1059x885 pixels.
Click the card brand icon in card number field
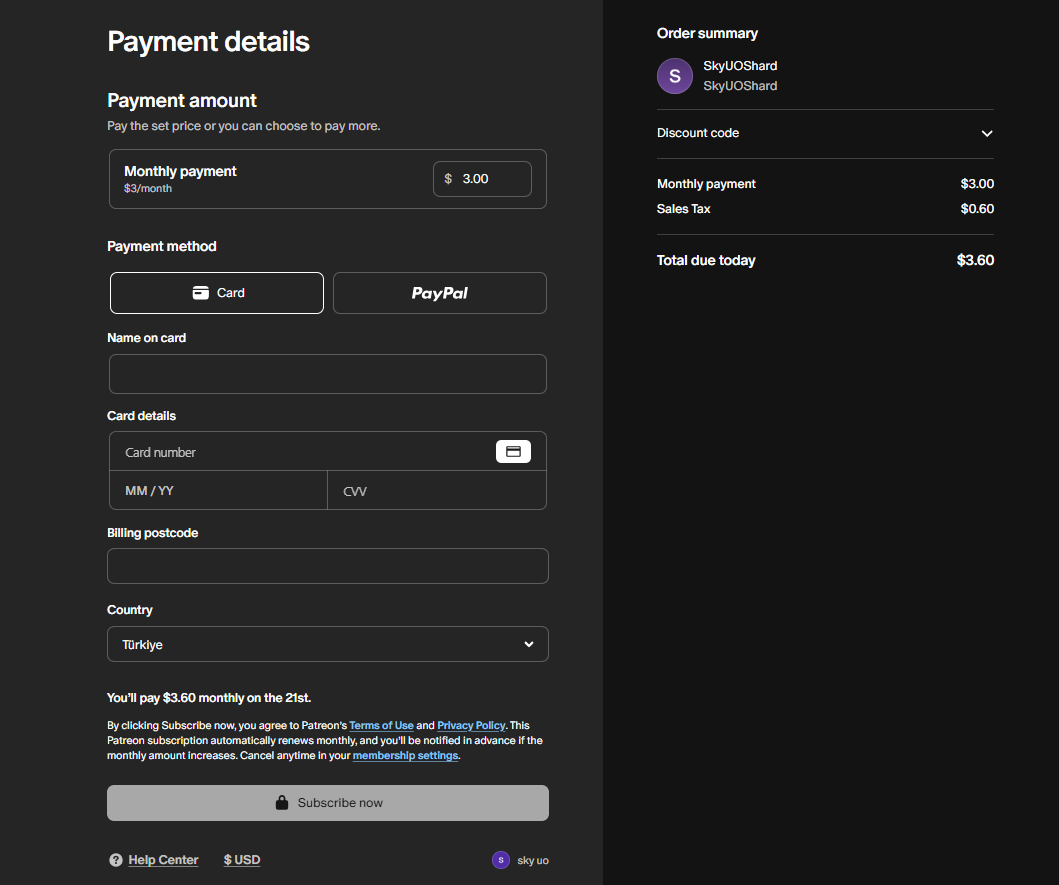click(513, 452)
